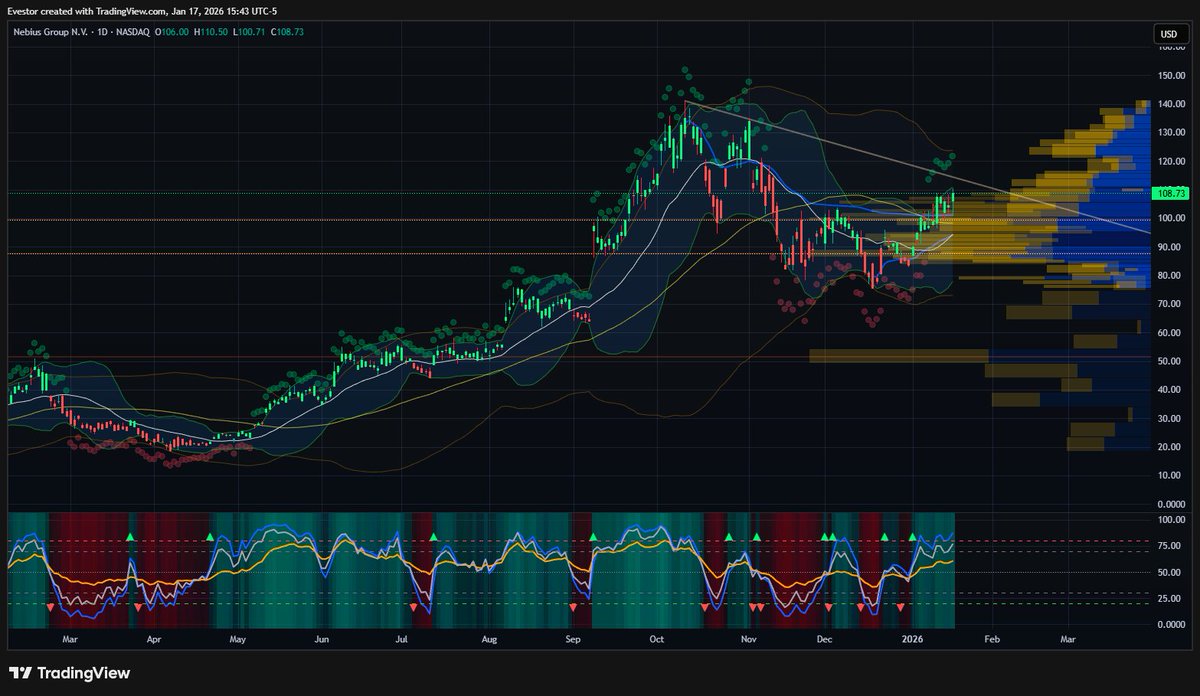Click the 10.00 price axis label

1172,475
